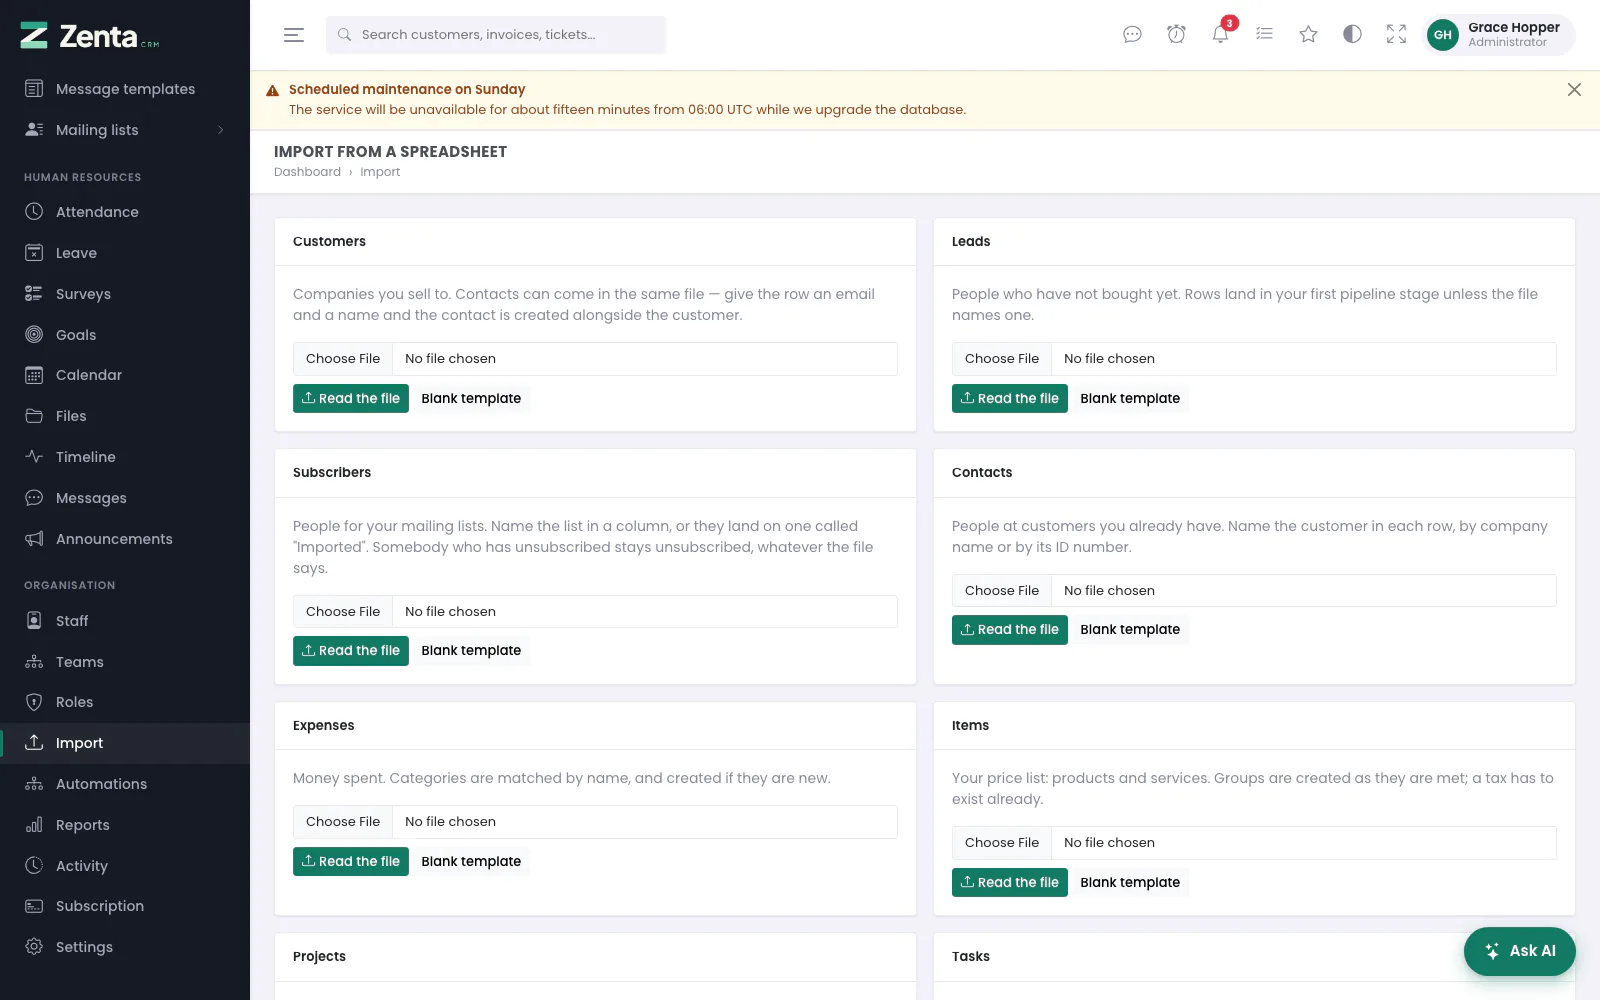This screenshot has width=1600, height=1000.
Task: Open the chat messages icon in header
Action: click(x=1132, y=35)
